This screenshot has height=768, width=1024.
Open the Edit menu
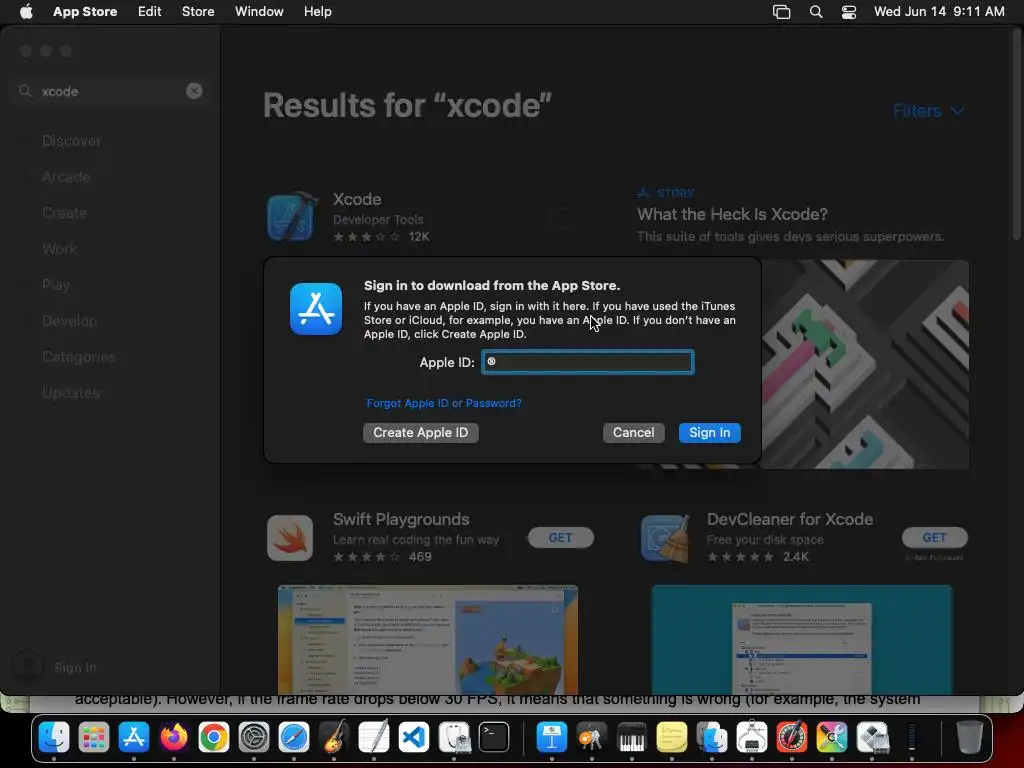click(150, 12)
